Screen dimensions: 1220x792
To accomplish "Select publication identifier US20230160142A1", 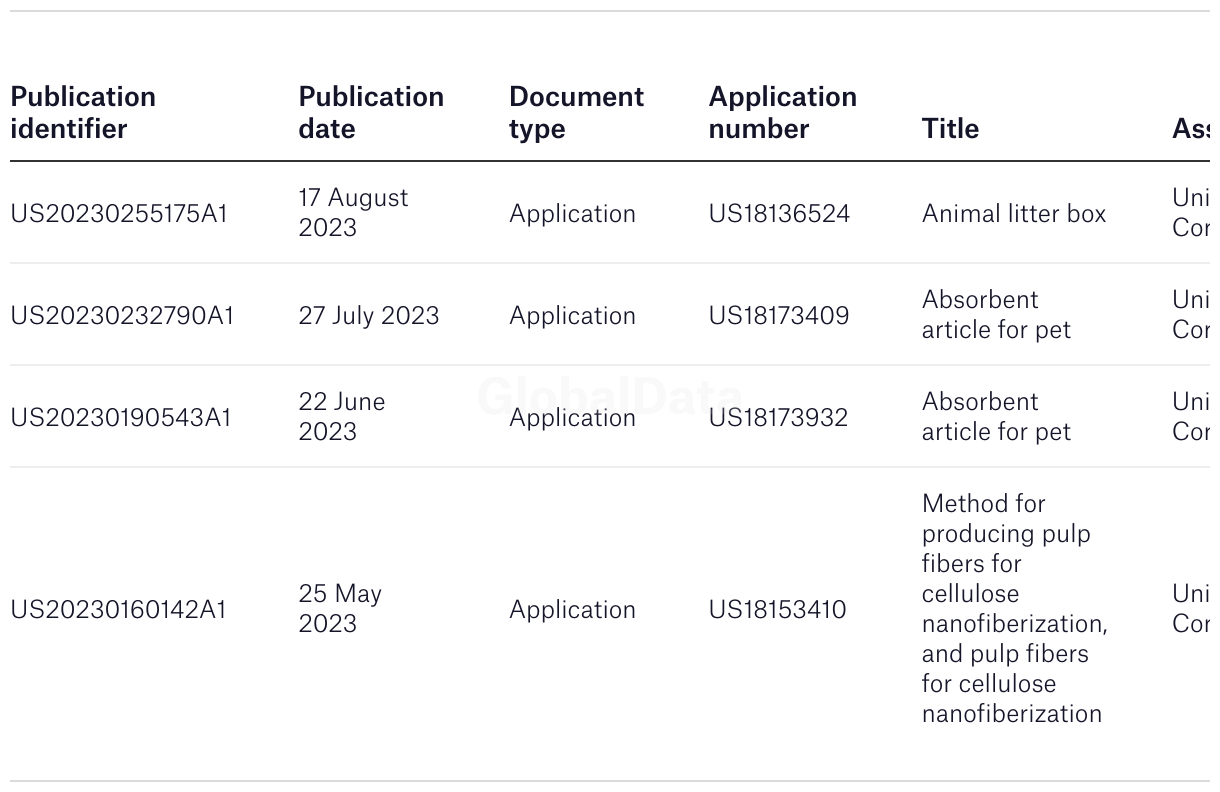I will click(119, 610).
